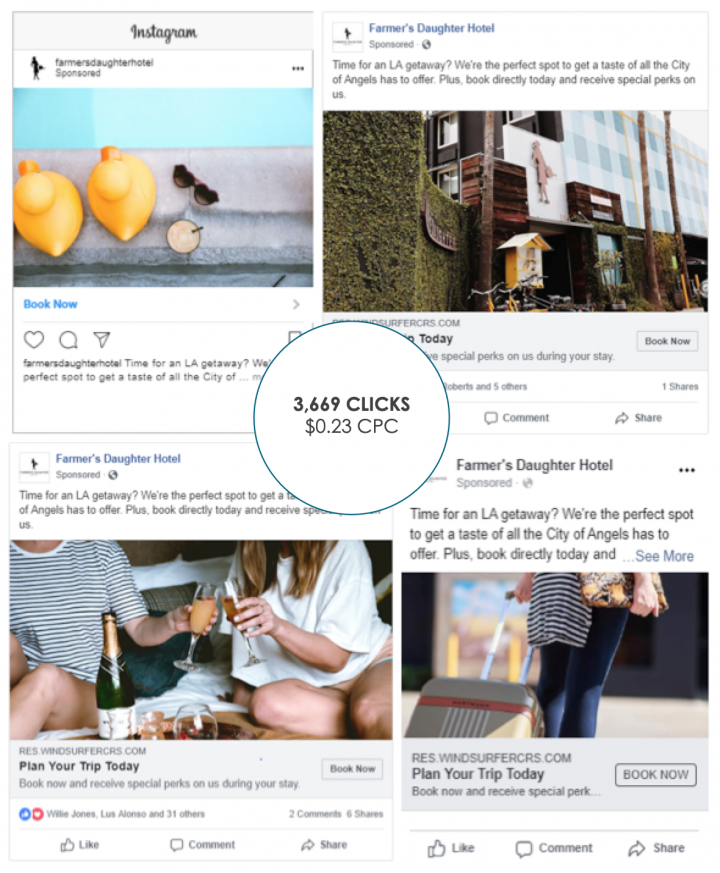720x873 pixels.
Task: Click Comment on the hotel exterior ad
Action: pyautogui.click(x=517, y=418)
